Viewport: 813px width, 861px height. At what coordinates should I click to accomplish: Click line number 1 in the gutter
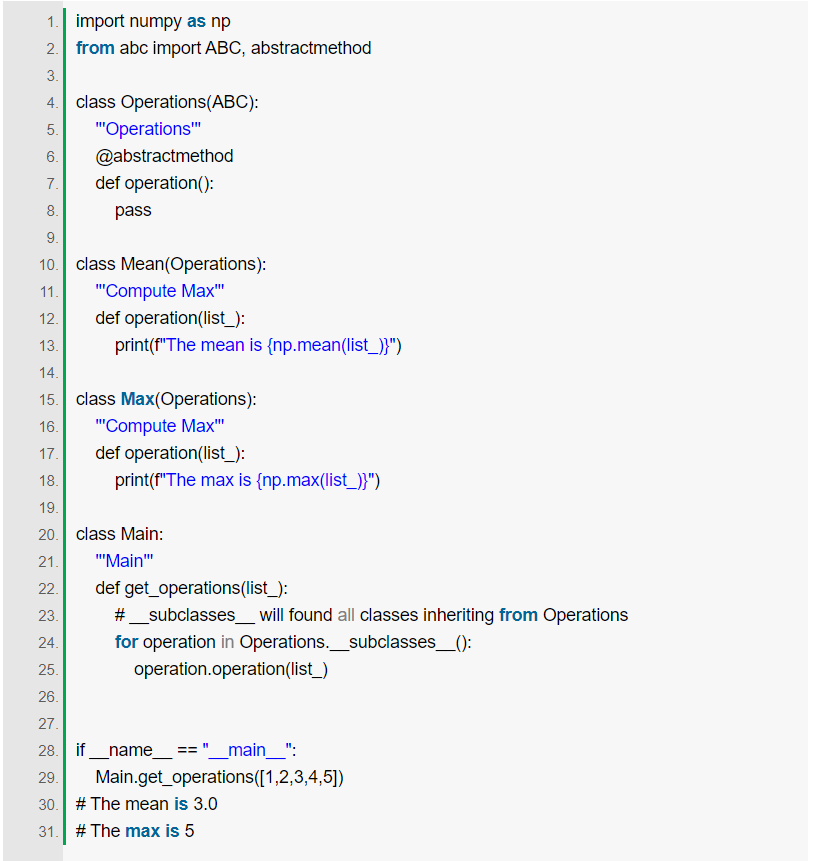coord(50,21)
